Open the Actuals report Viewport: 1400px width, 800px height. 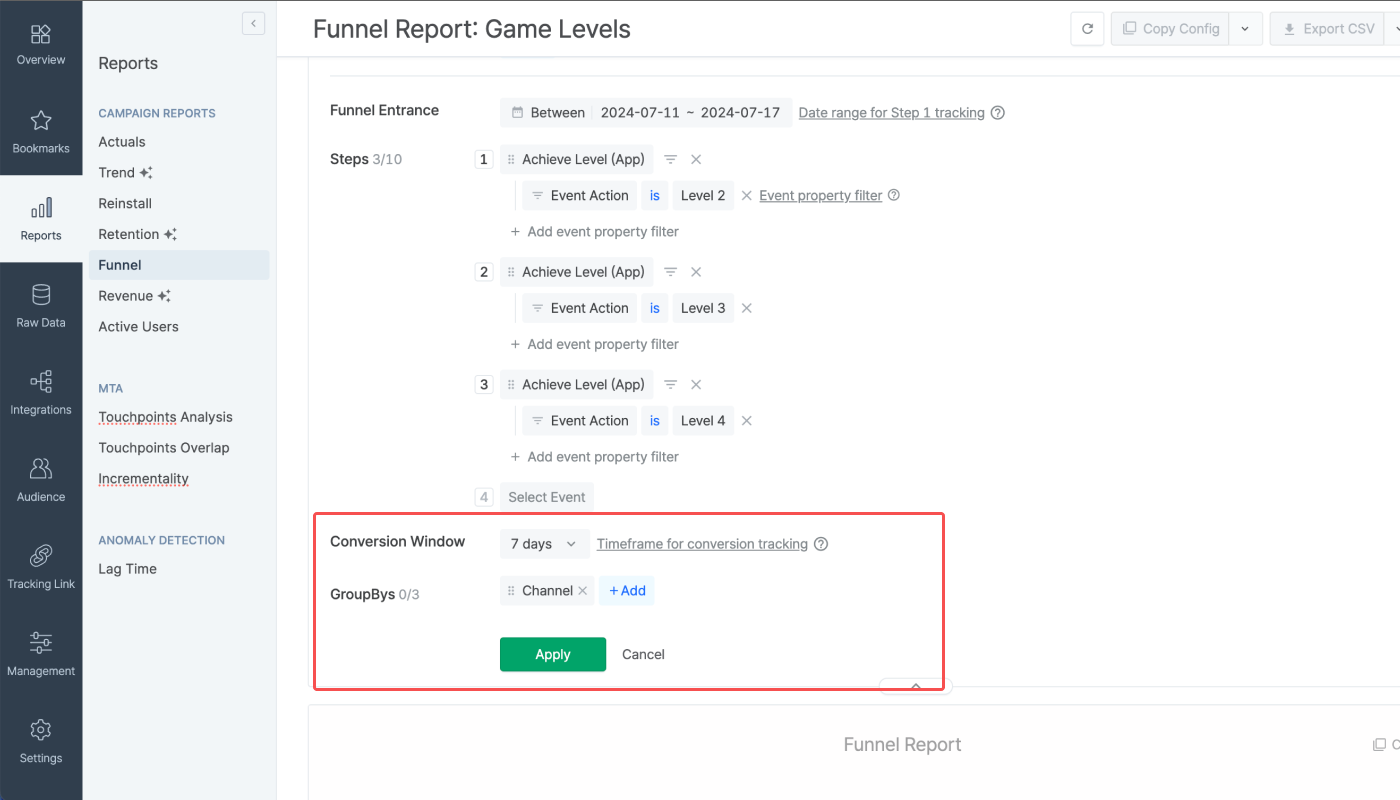tap(122, 142)
